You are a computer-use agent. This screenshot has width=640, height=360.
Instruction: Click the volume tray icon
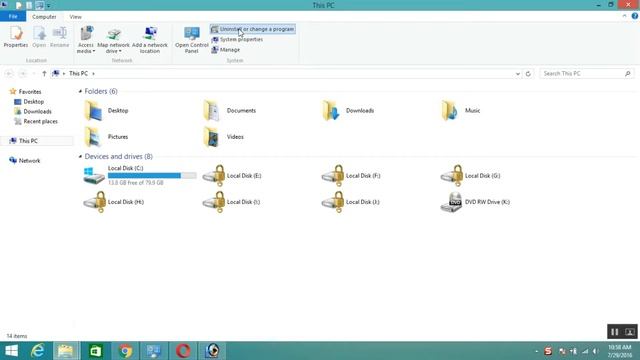coord(596,351)
